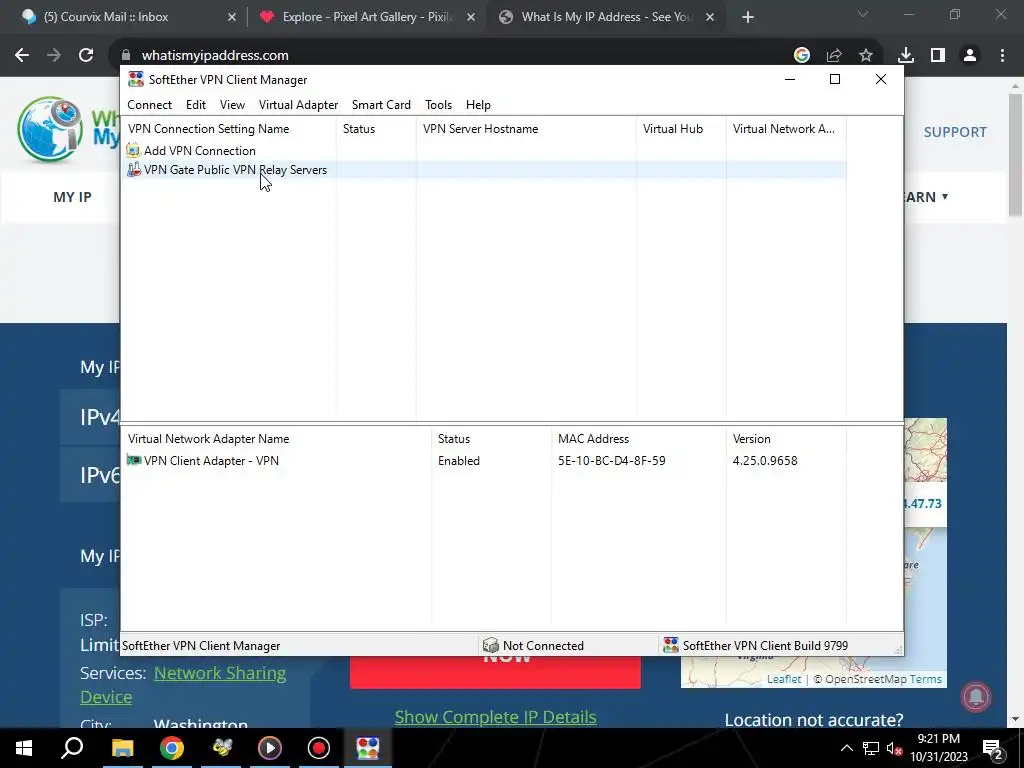Click the Enabled status of VPN adapter
Image resolution: width=1024 pixels, height=768 pixels.
(x=458, y=461)
